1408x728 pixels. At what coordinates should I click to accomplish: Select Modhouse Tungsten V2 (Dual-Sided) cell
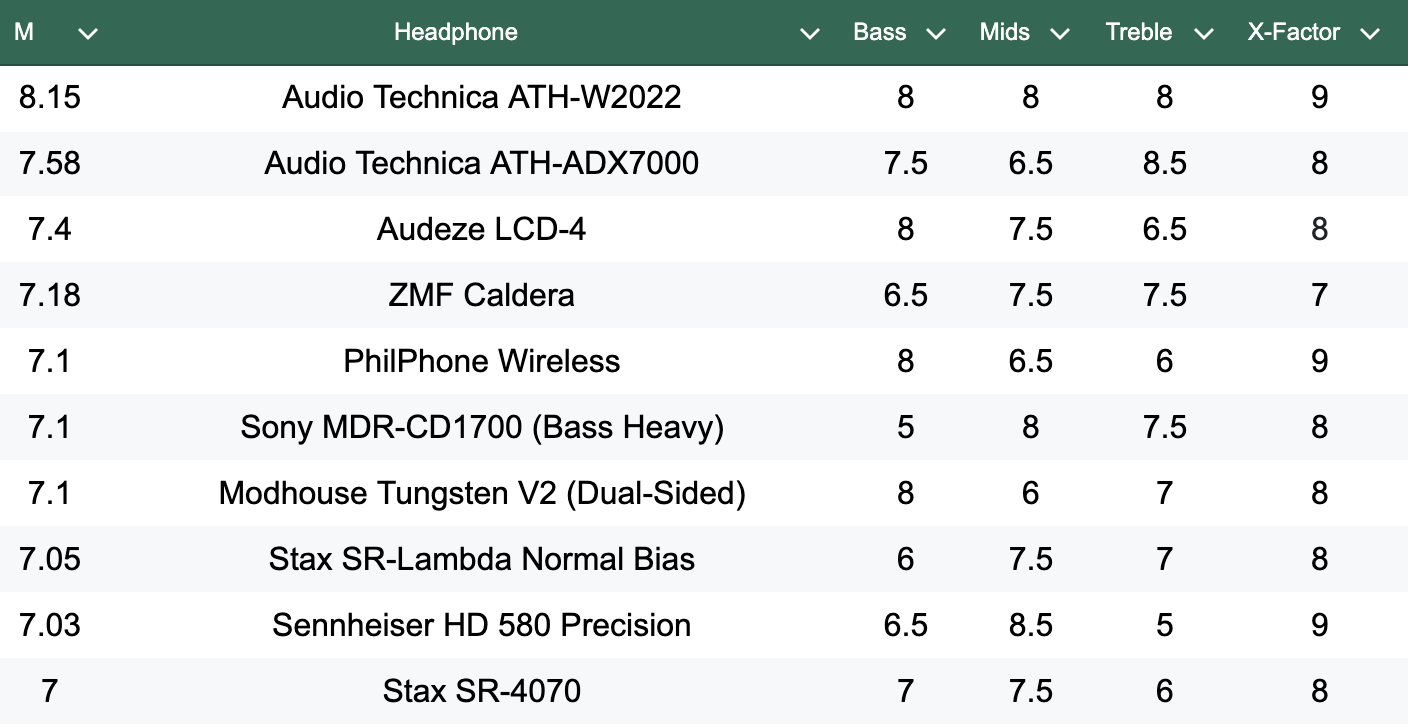[x=481, y=493]
